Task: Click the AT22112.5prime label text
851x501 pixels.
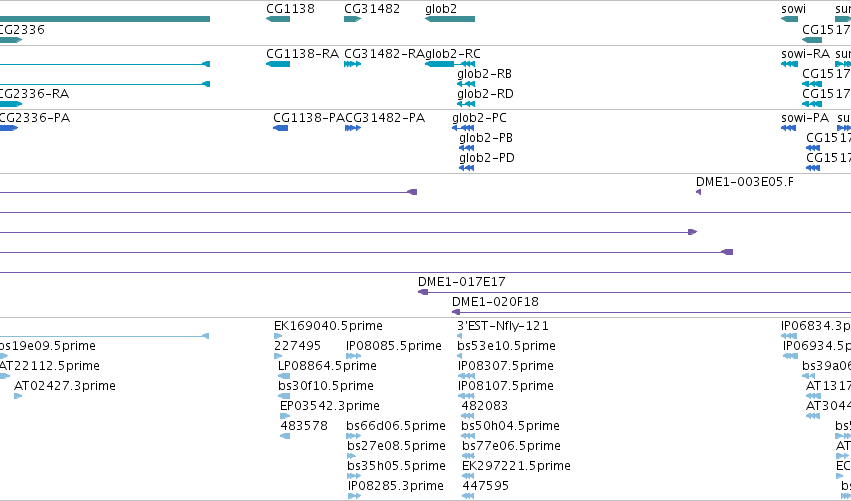Action: pos(50,366)
